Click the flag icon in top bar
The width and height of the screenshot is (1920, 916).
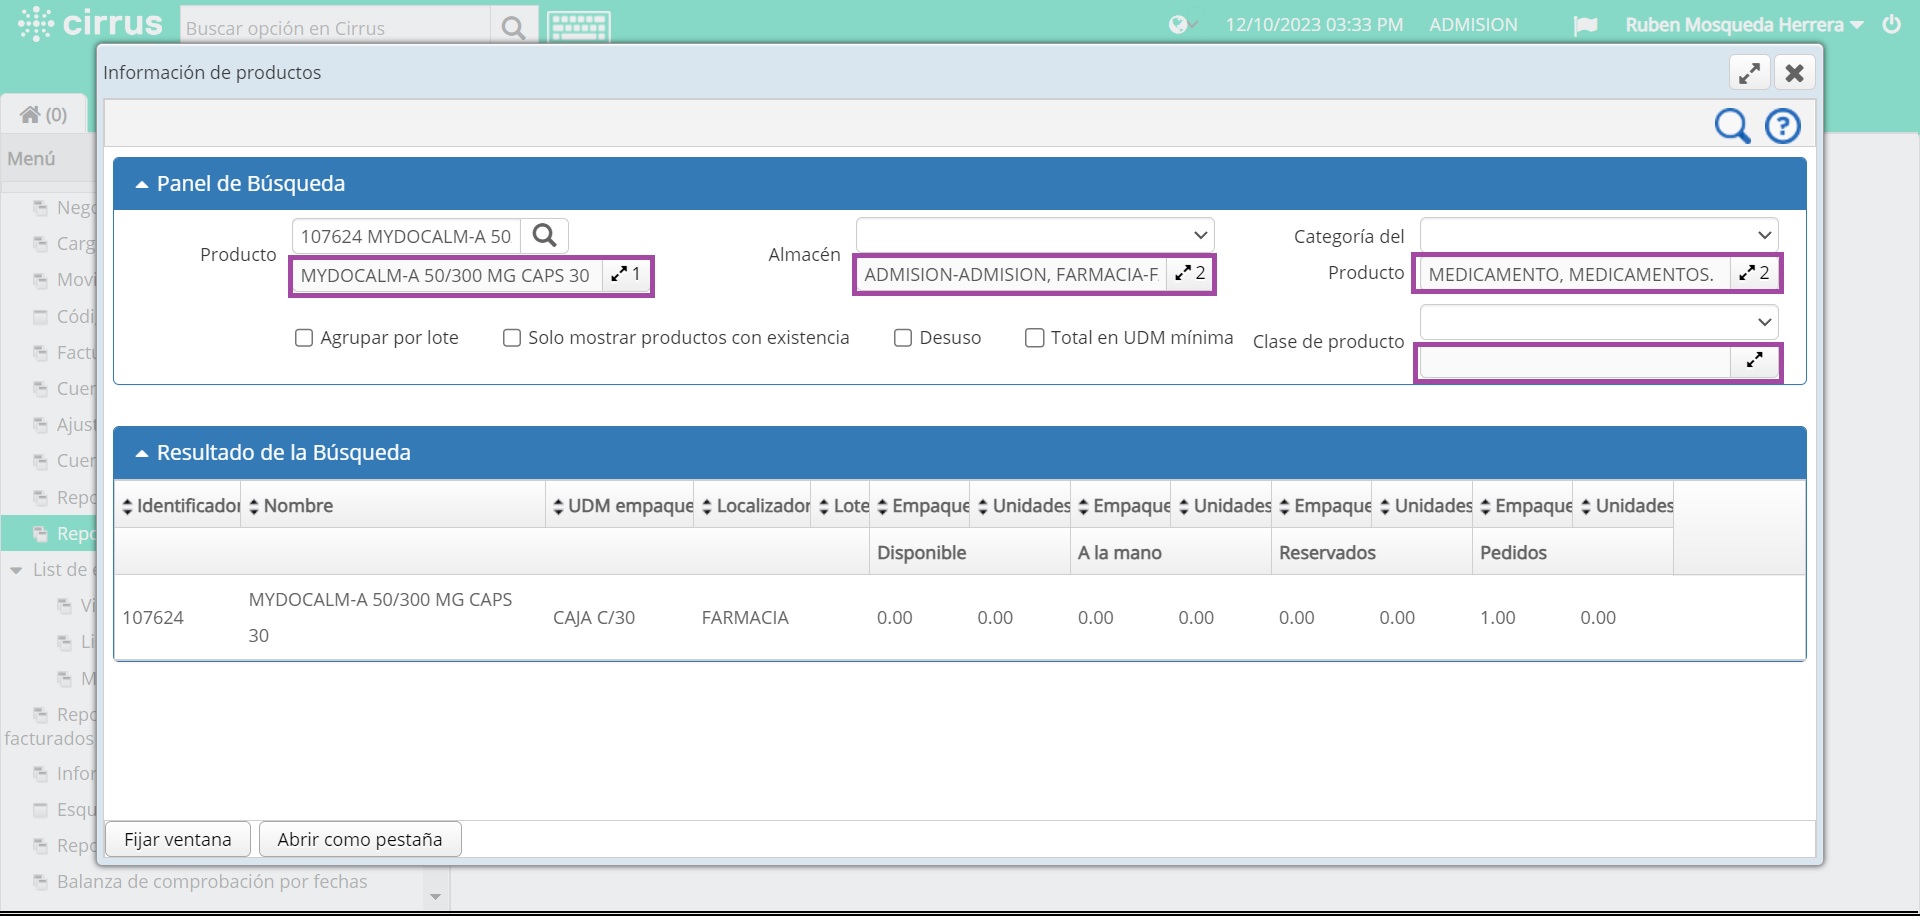[1585, 26]
